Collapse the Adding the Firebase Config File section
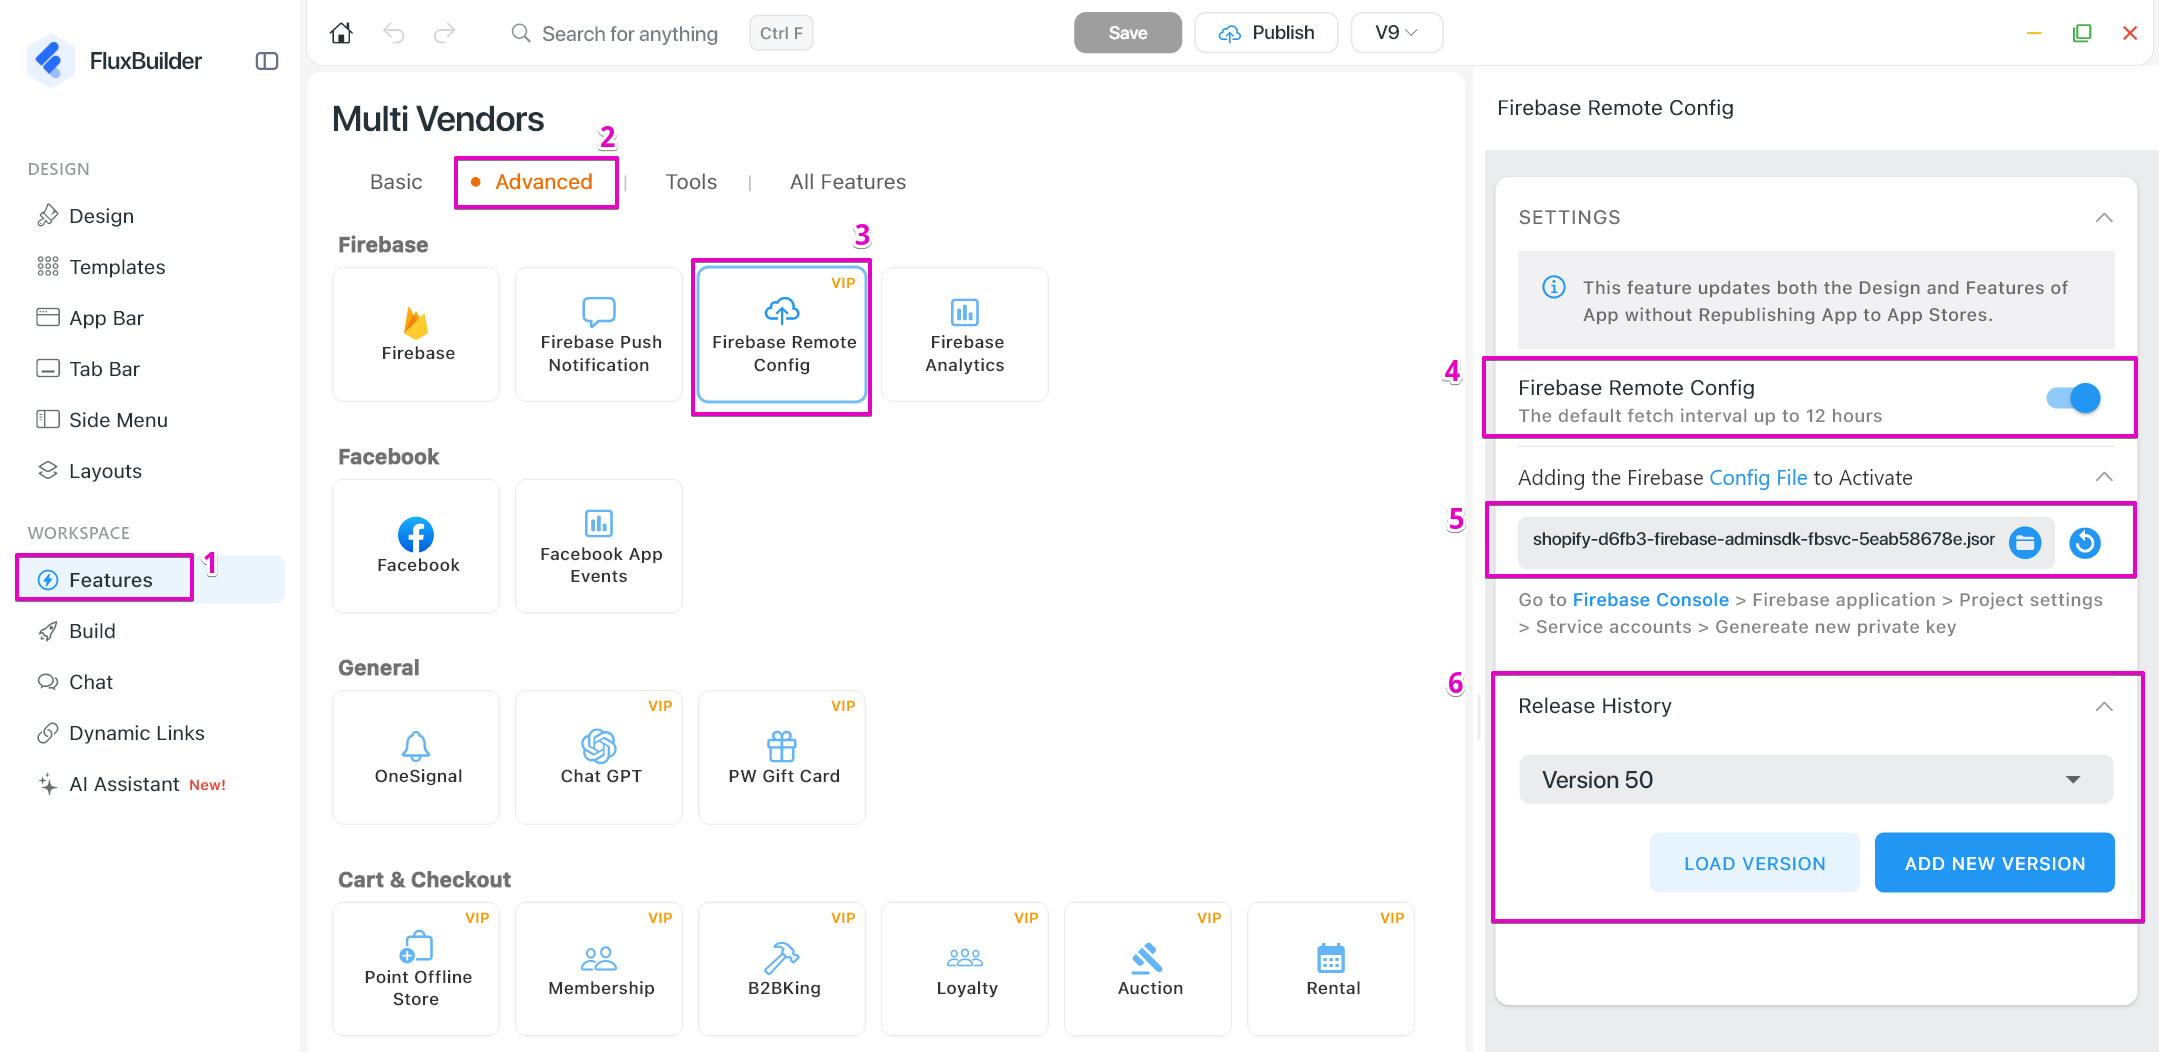This screenshot has height=1052, width=2159. (x=2104, y=477)
